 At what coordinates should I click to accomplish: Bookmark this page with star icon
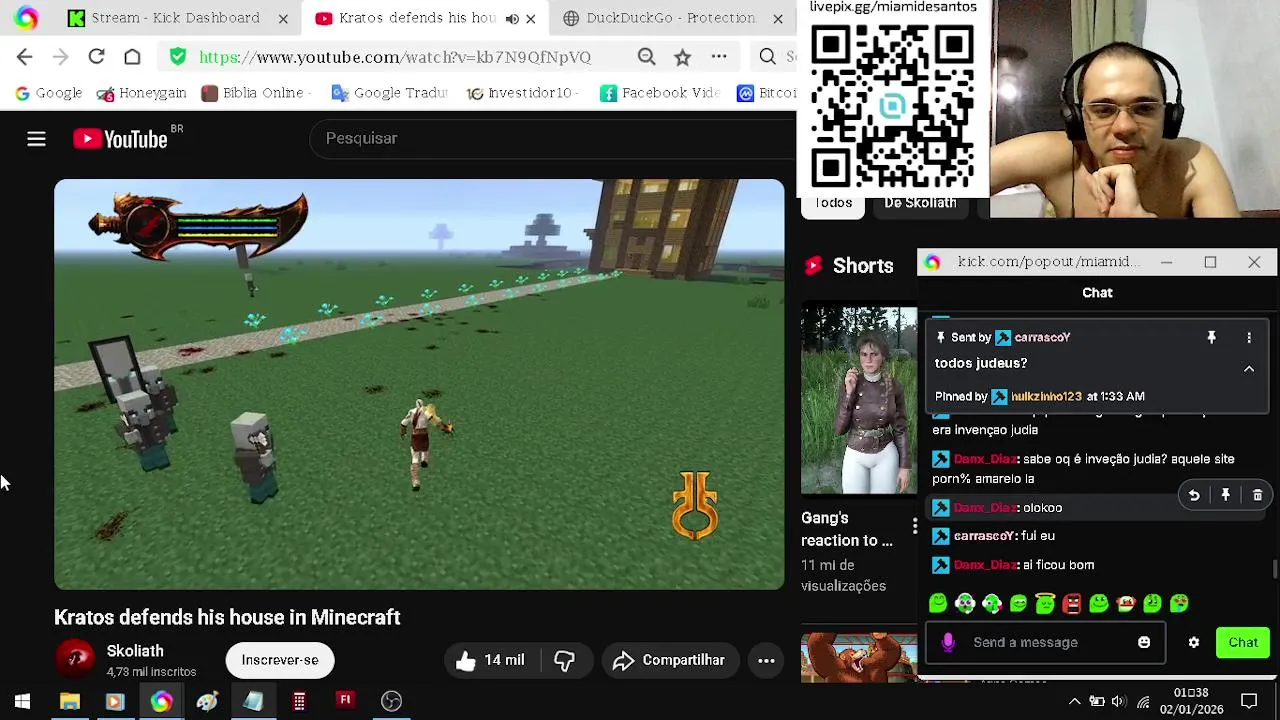tap(683, 57)
